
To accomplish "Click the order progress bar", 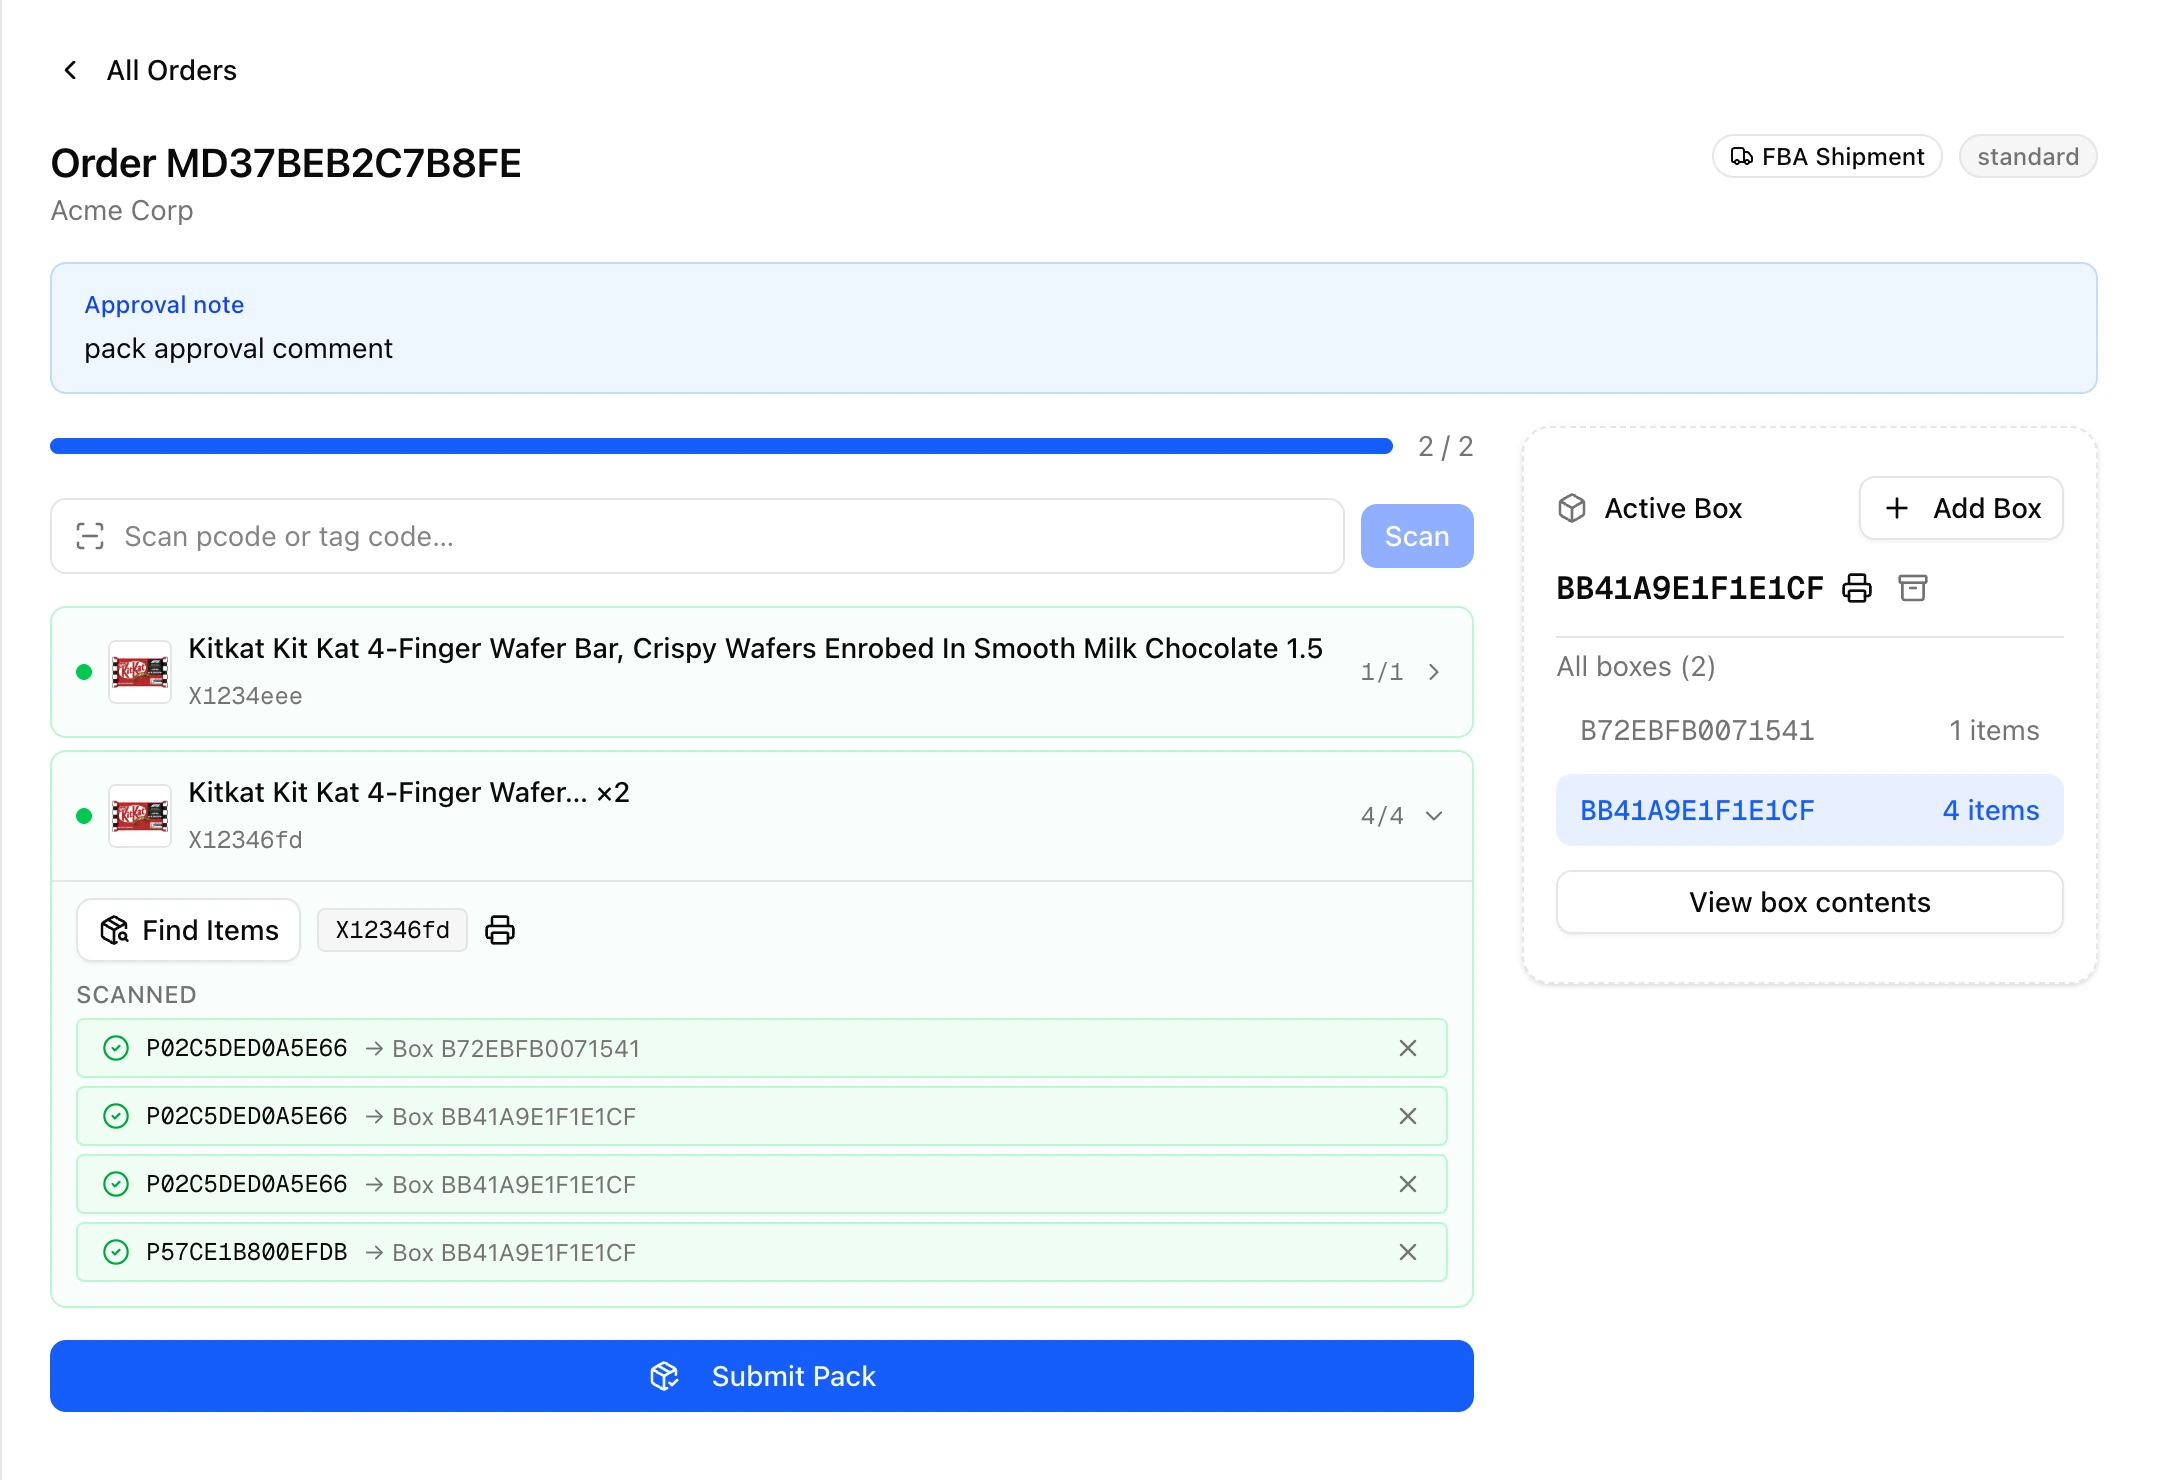I will coord(721,446).
